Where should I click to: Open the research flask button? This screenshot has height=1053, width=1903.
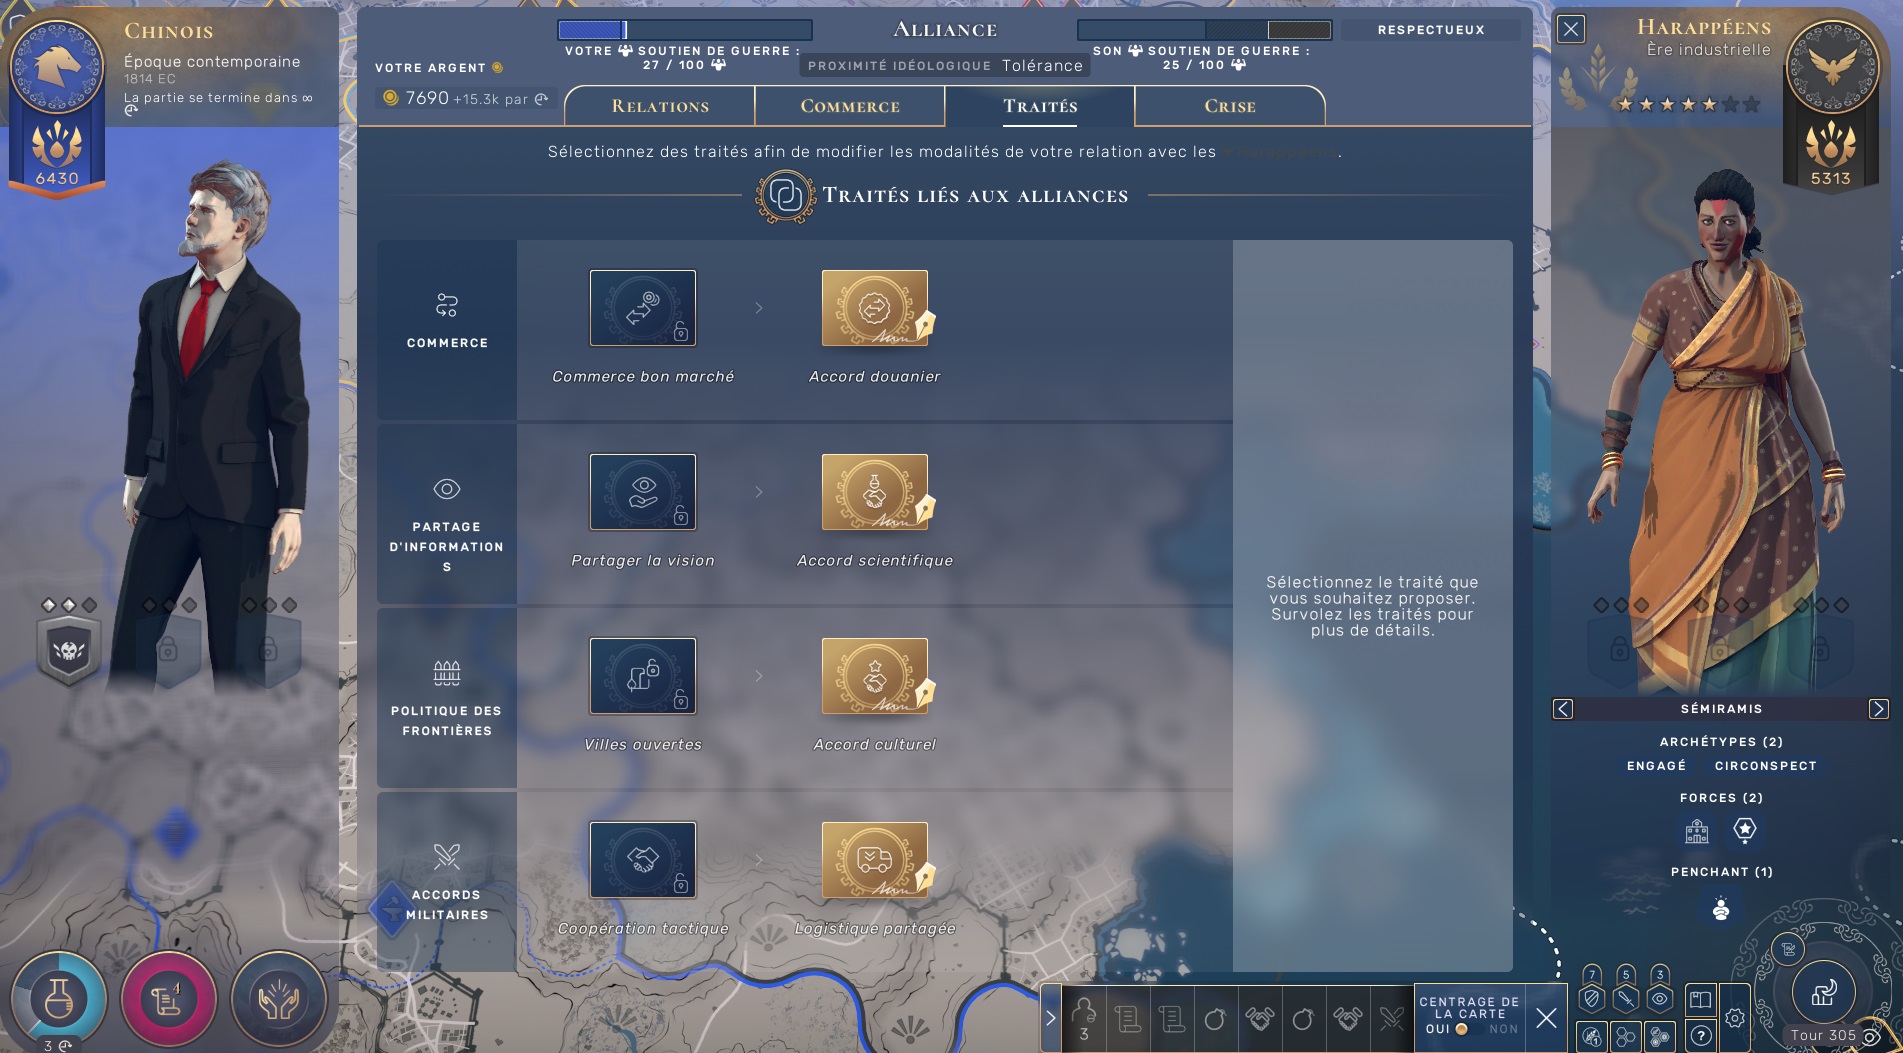click(x=59, y=998)
